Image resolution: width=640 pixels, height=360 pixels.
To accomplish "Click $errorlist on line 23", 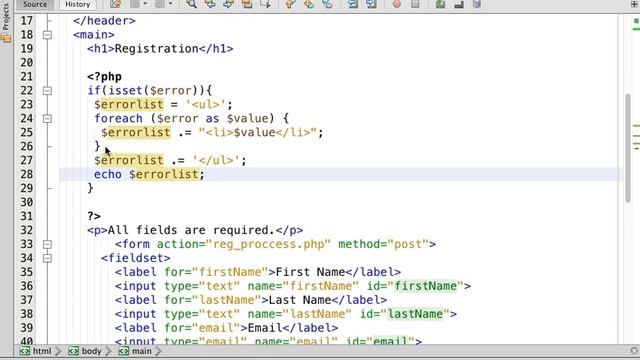I will (129, 104).
